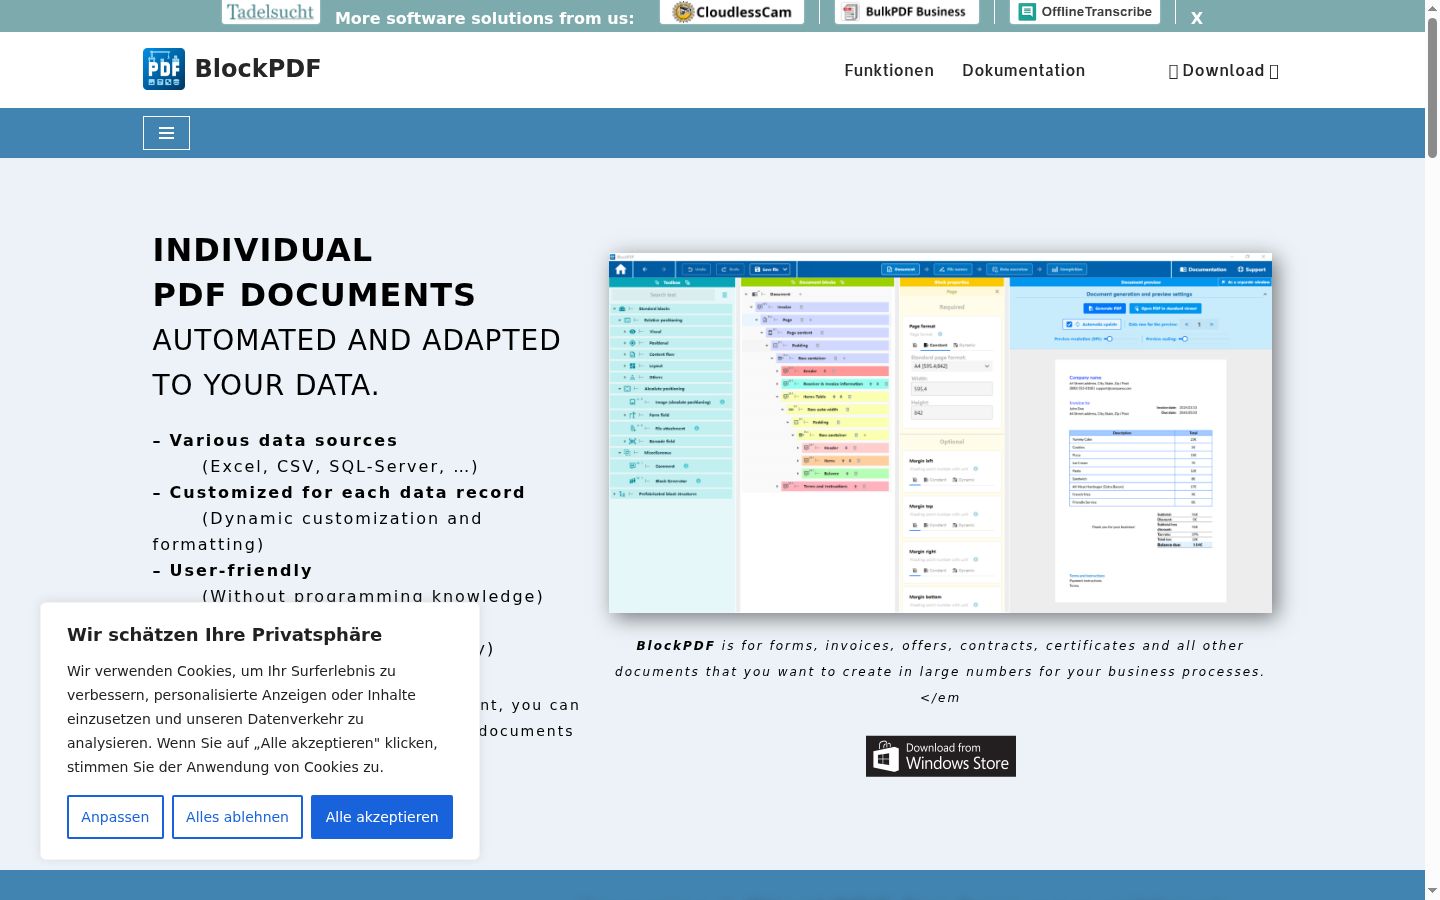The height and width of the screenshot is (900, 1440).
Task: Click the 'Various data sources' bullet text
Action: [283, 440]
